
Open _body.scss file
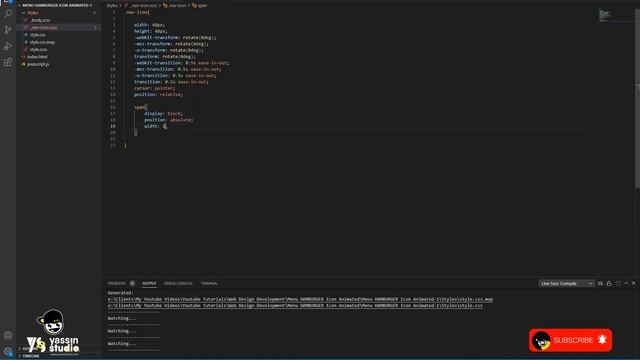coord(40,20)
